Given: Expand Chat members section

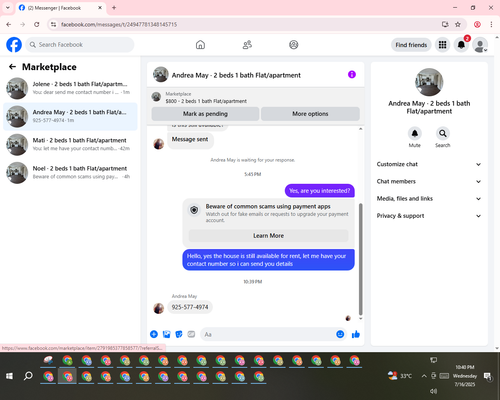Looking at the screenshot, I should (x=429, y=181).
